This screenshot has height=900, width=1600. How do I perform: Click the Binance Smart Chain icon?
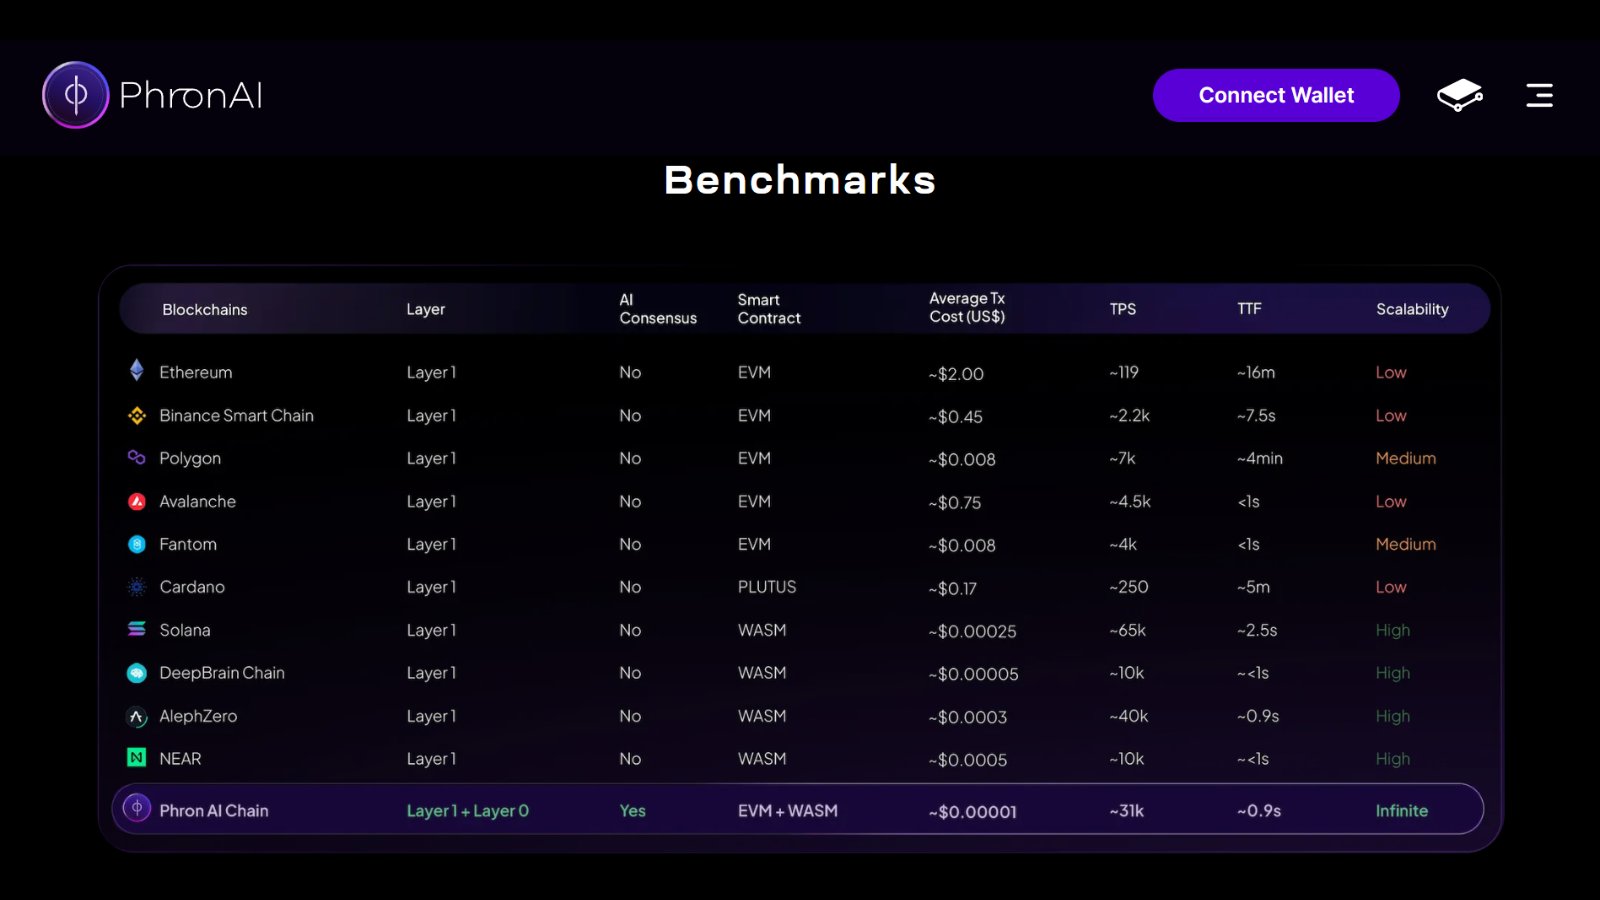point(137,415)
